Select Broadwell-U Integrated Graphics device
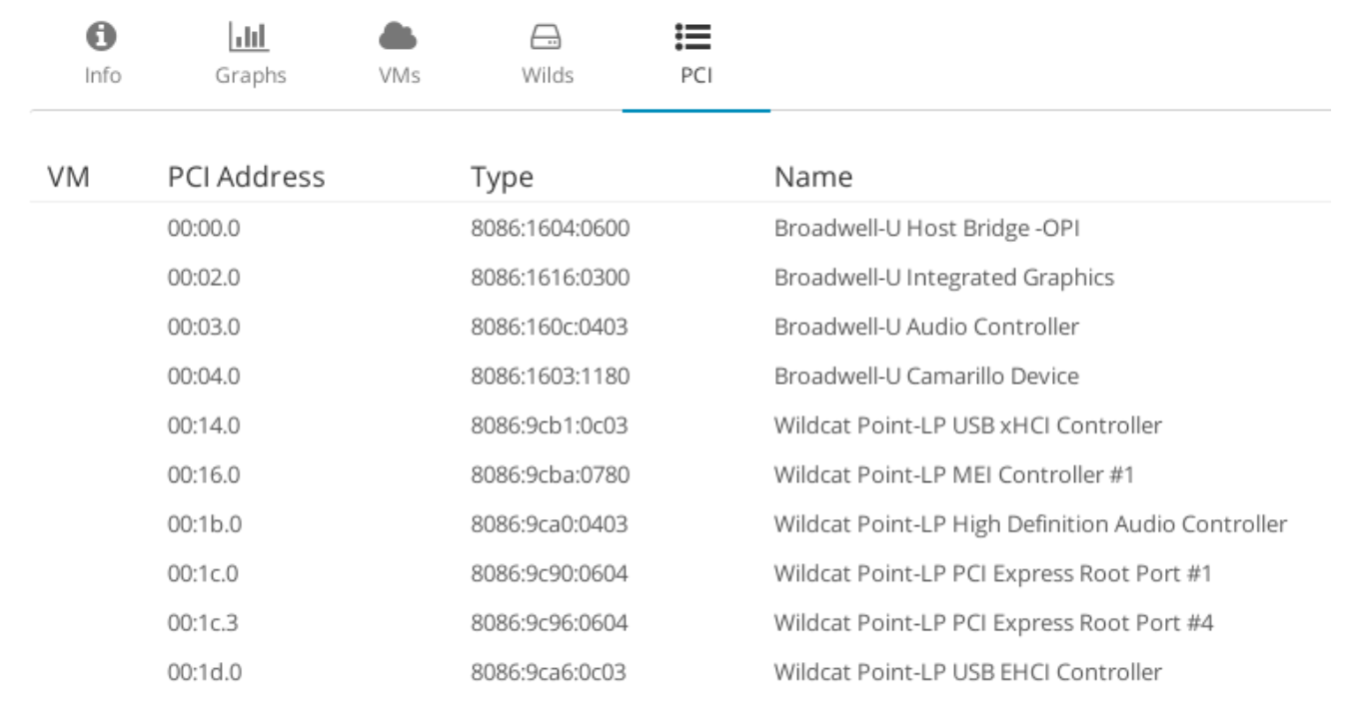Image resolution: width=1348 pixels, height=712 pixels. click(943, 278)
